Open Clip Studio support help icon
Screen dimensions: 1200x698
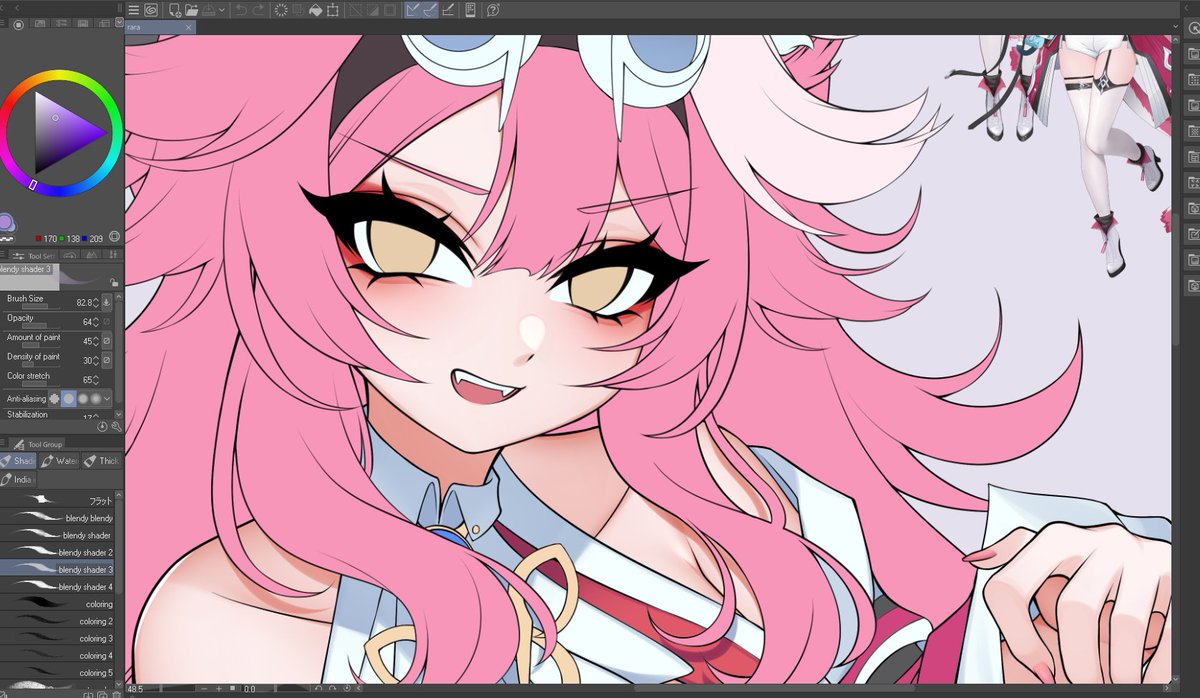pyautogui.click(x=493, y=10)
